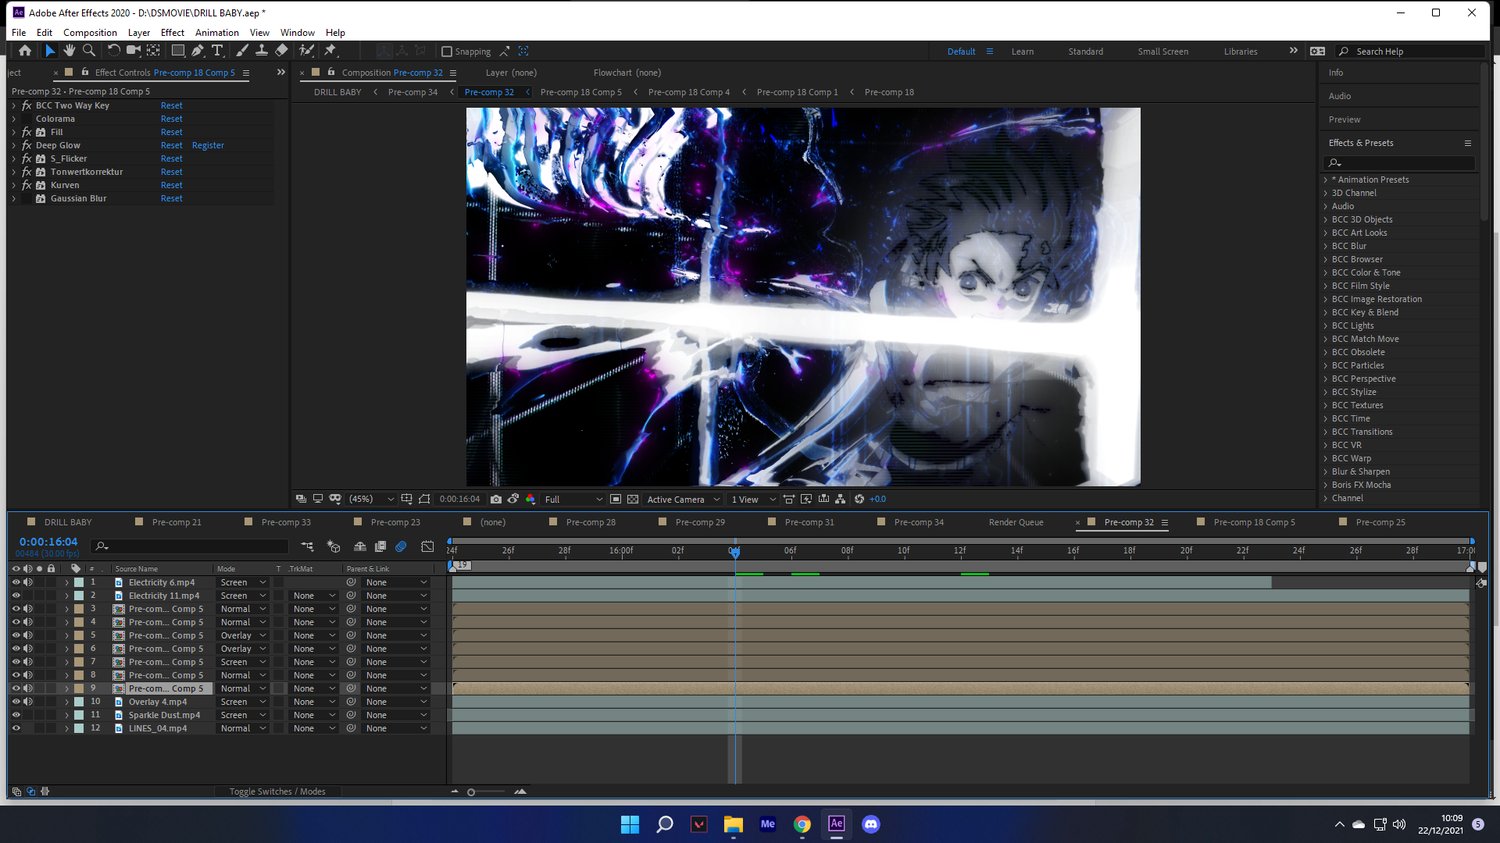1500x843 pixels.
Task: Select the Zoom magnifier tool
Action: 89,51
